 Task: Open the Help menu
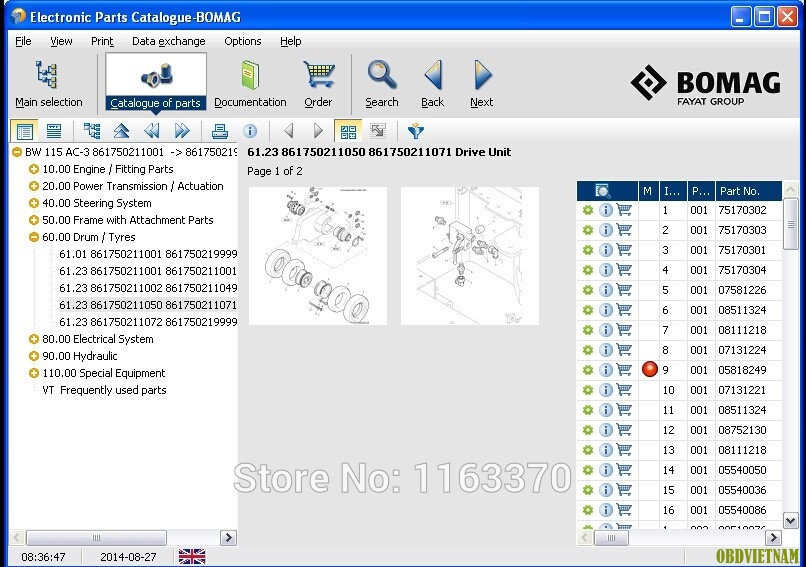290,41
